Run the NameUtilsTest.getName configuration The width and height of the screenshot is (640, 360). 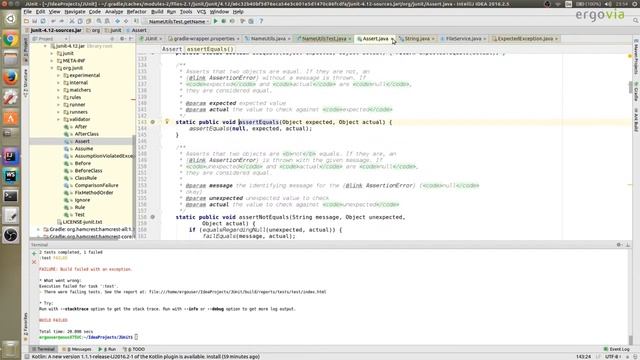(216, 21)
